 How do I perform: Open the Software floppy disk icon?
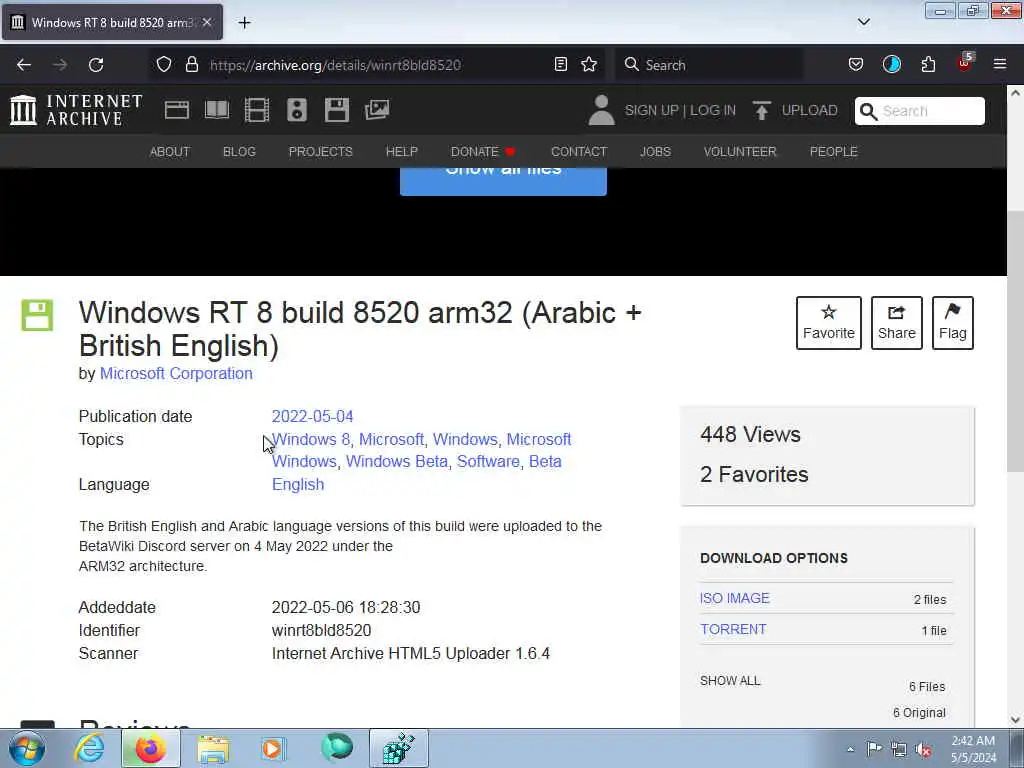coord(337,110)
